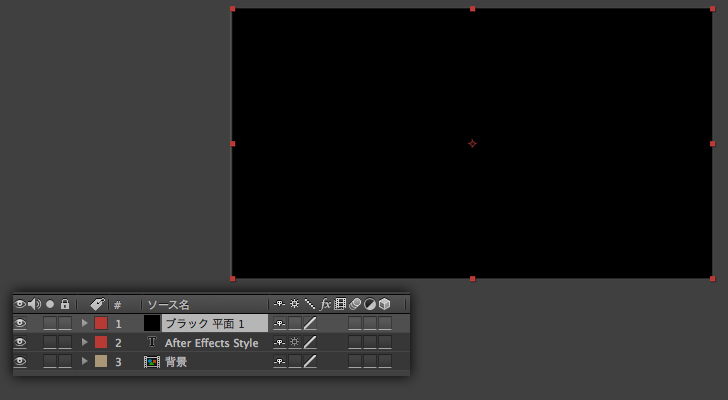
Task: Click the top-center red edge handle of solid
Action: coord(473,9)
